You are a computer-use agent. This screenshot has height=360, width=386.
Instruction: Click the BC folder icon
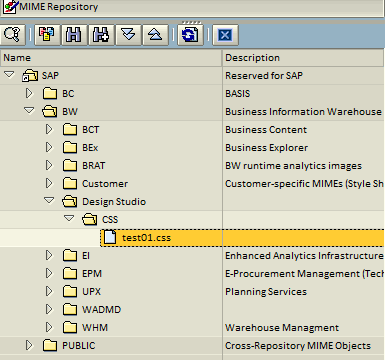pos(50,94)
